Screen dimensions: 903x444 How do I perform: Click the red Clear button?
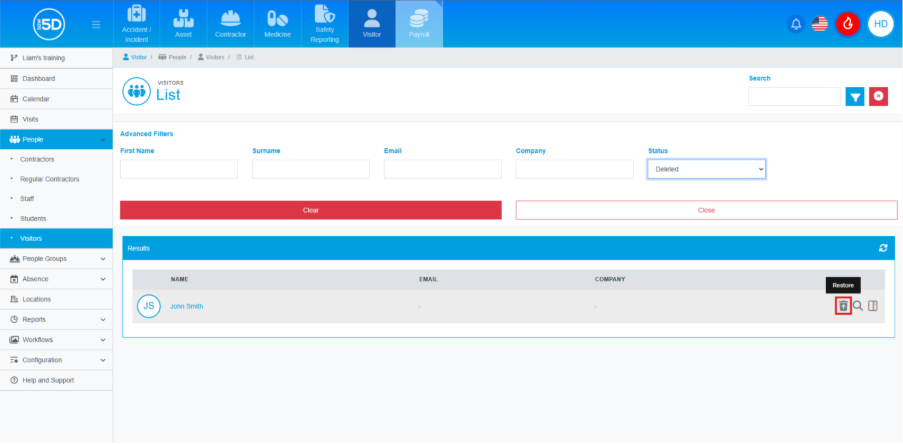tap(310, 210)
